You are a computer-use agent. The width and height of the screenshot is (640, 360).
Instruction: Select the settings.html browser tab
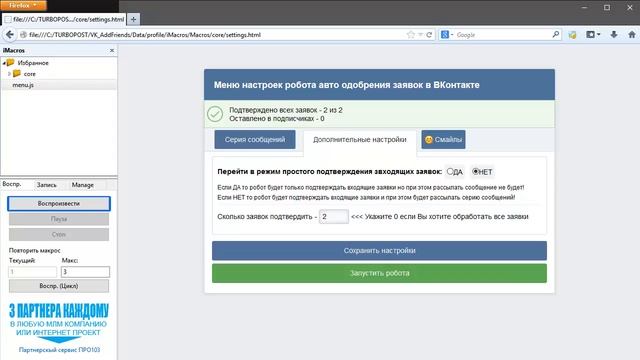(x=64, y=19)
